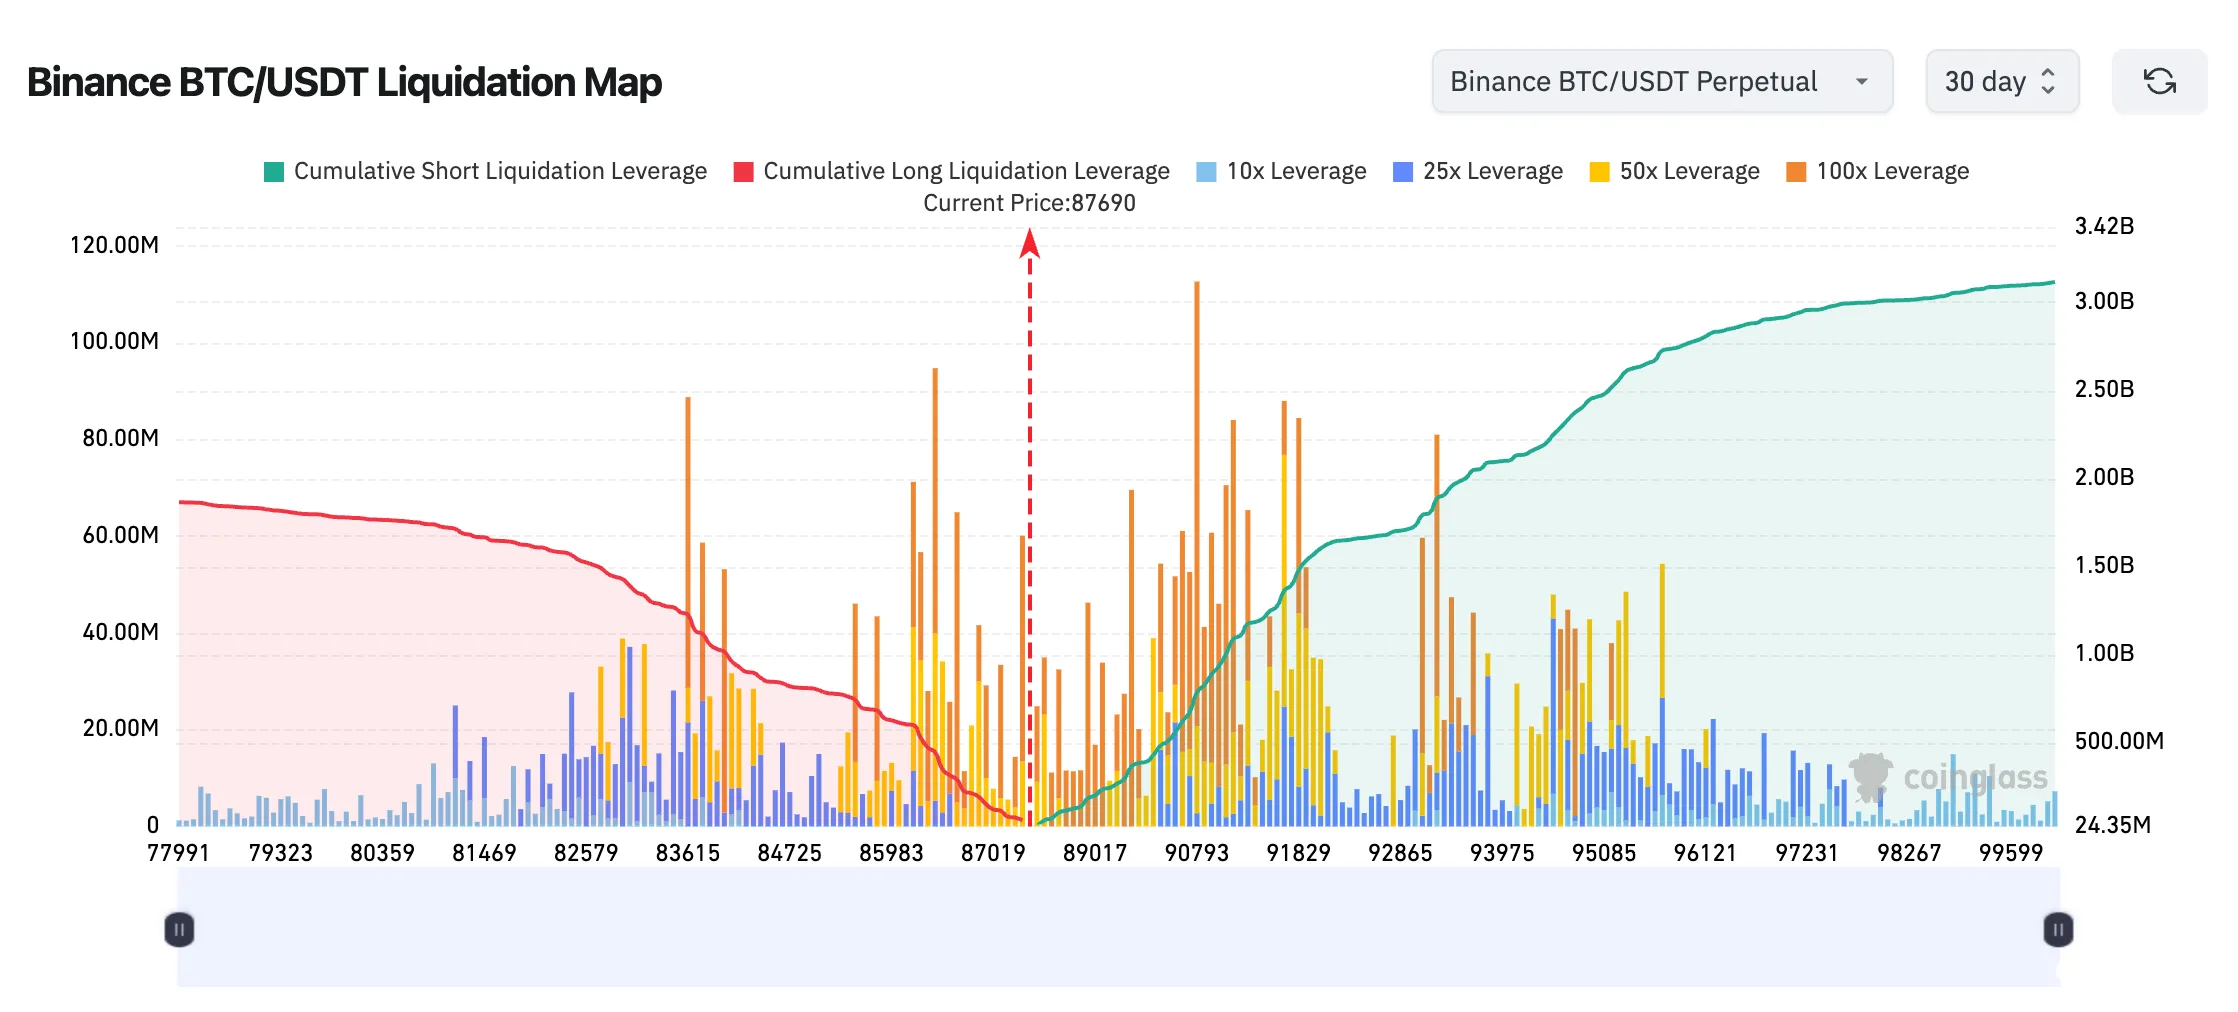Image resolution: width=2238 pixels, height=1012 pixels.
Task: Select the Cumulative Short Liquidation Leverage legend label
Action: tap(499, 171)
